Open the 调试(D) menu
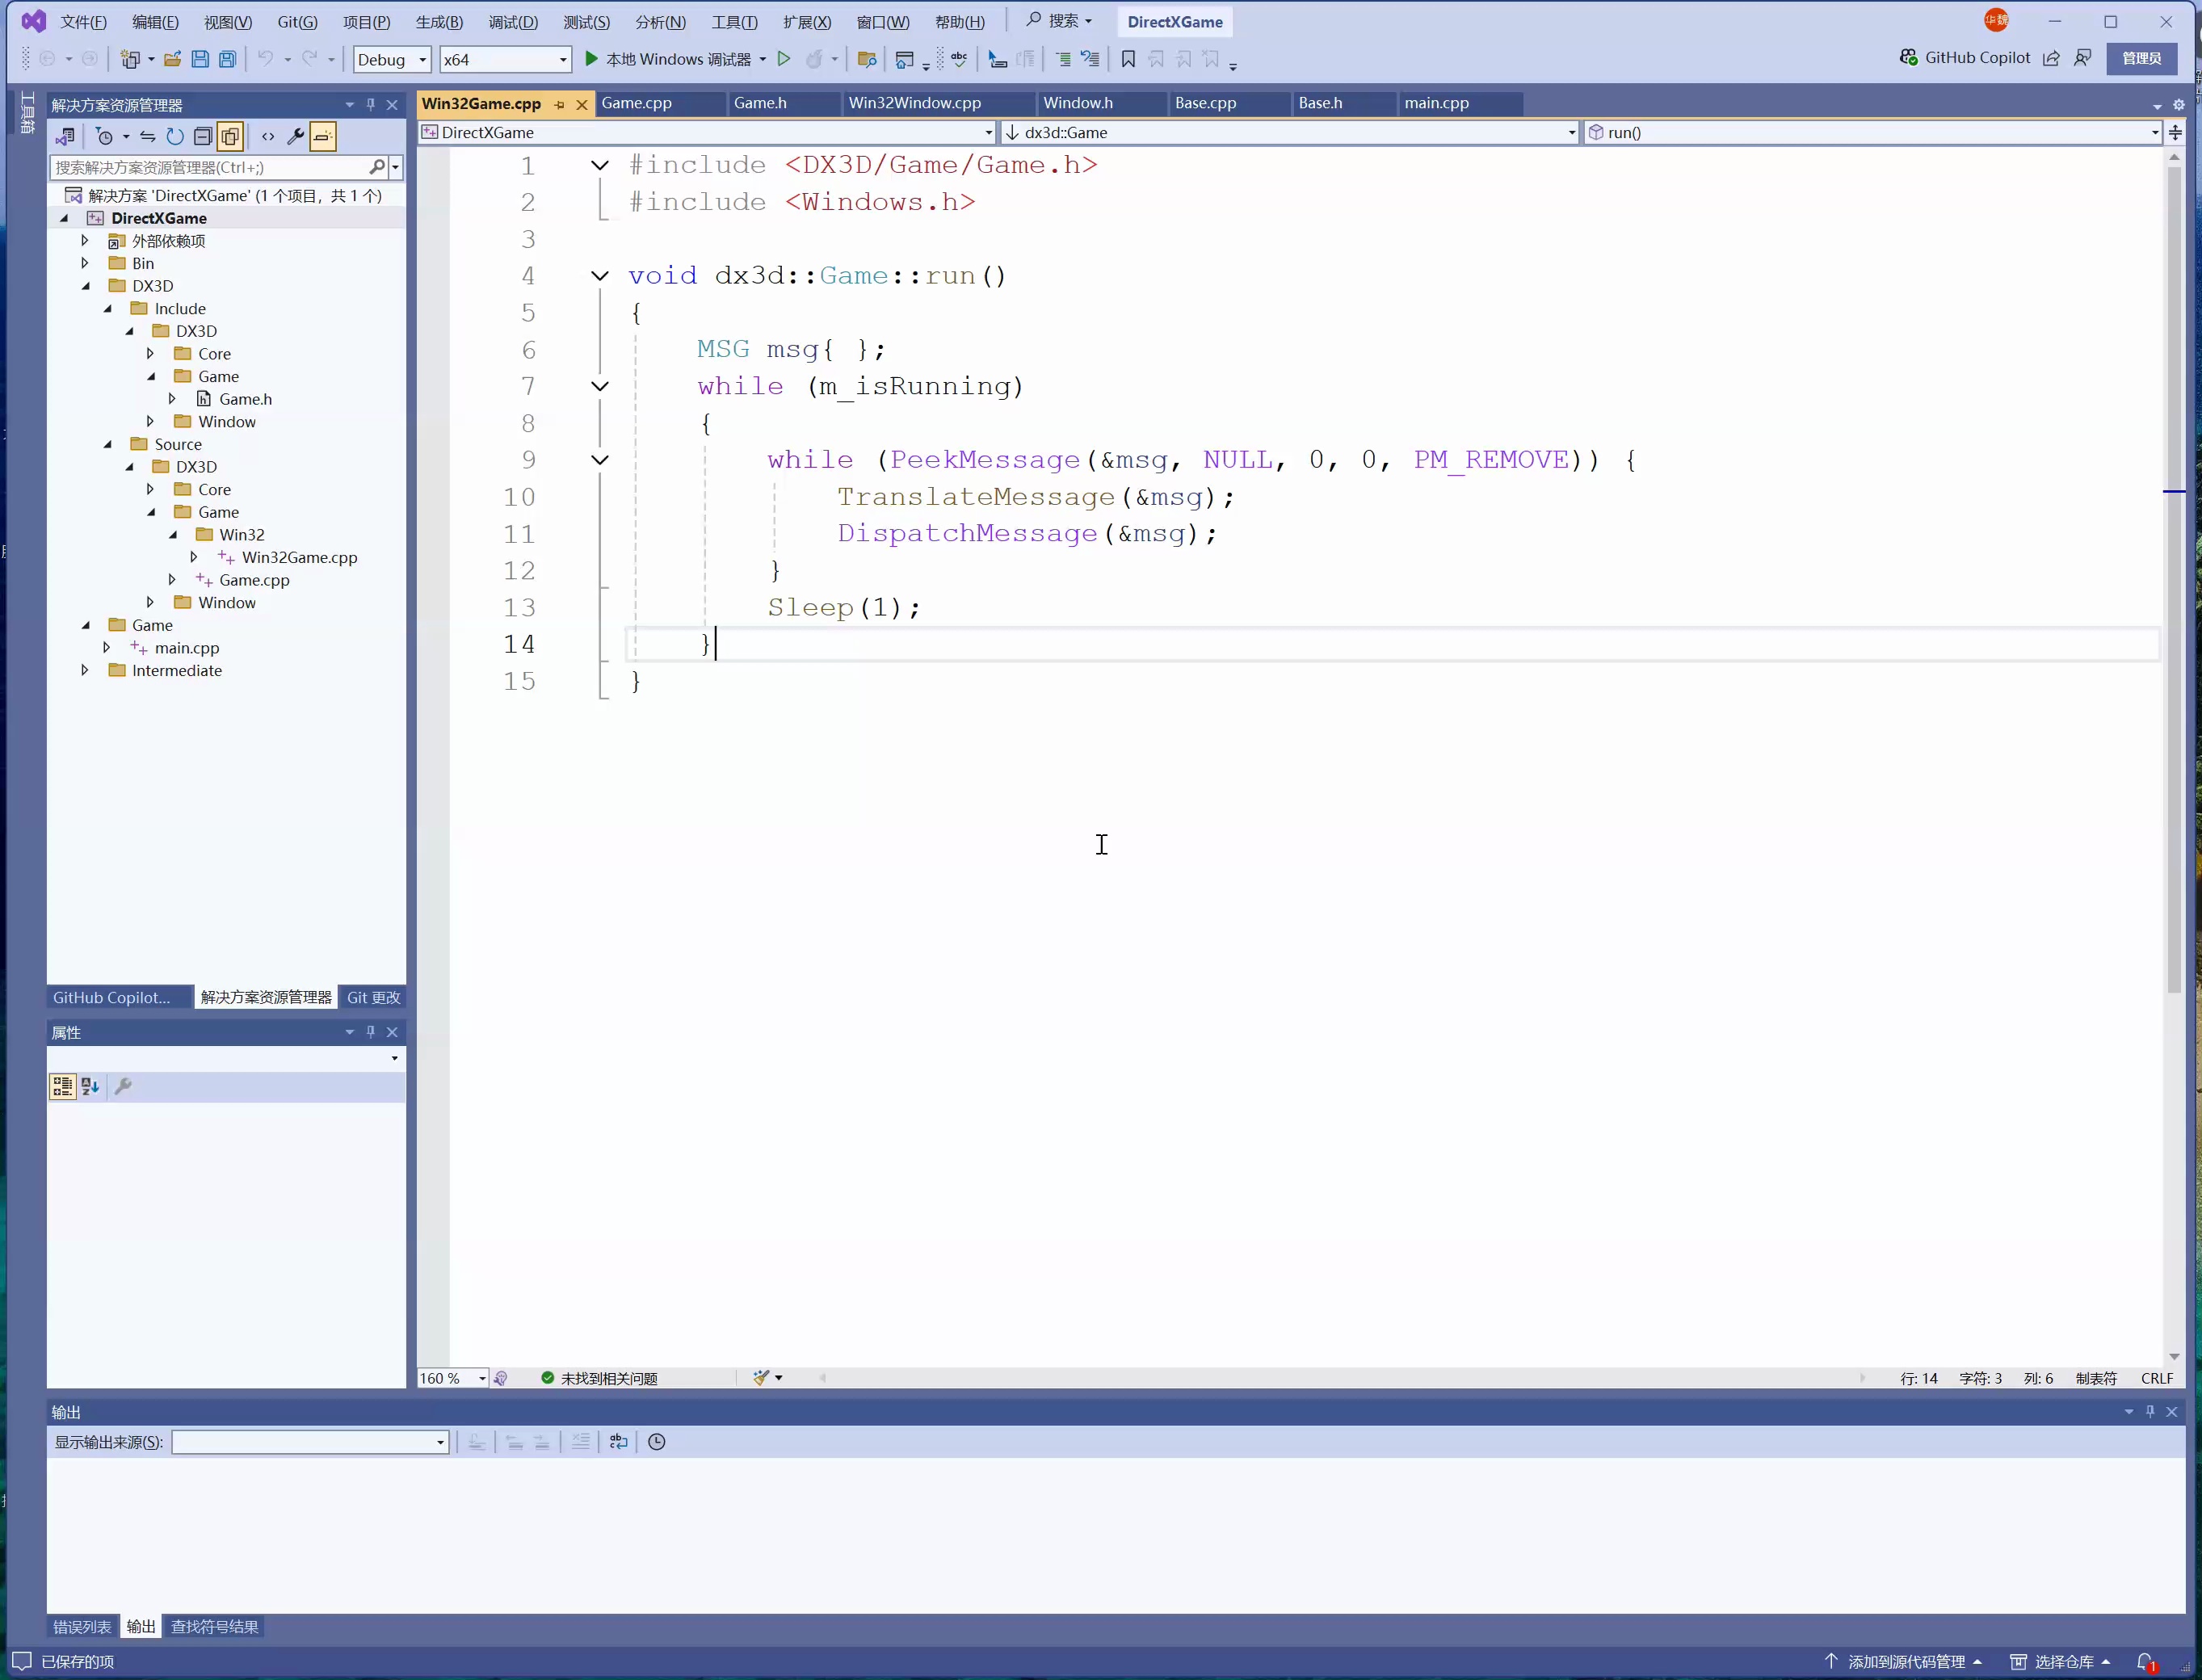 [513, 22]
